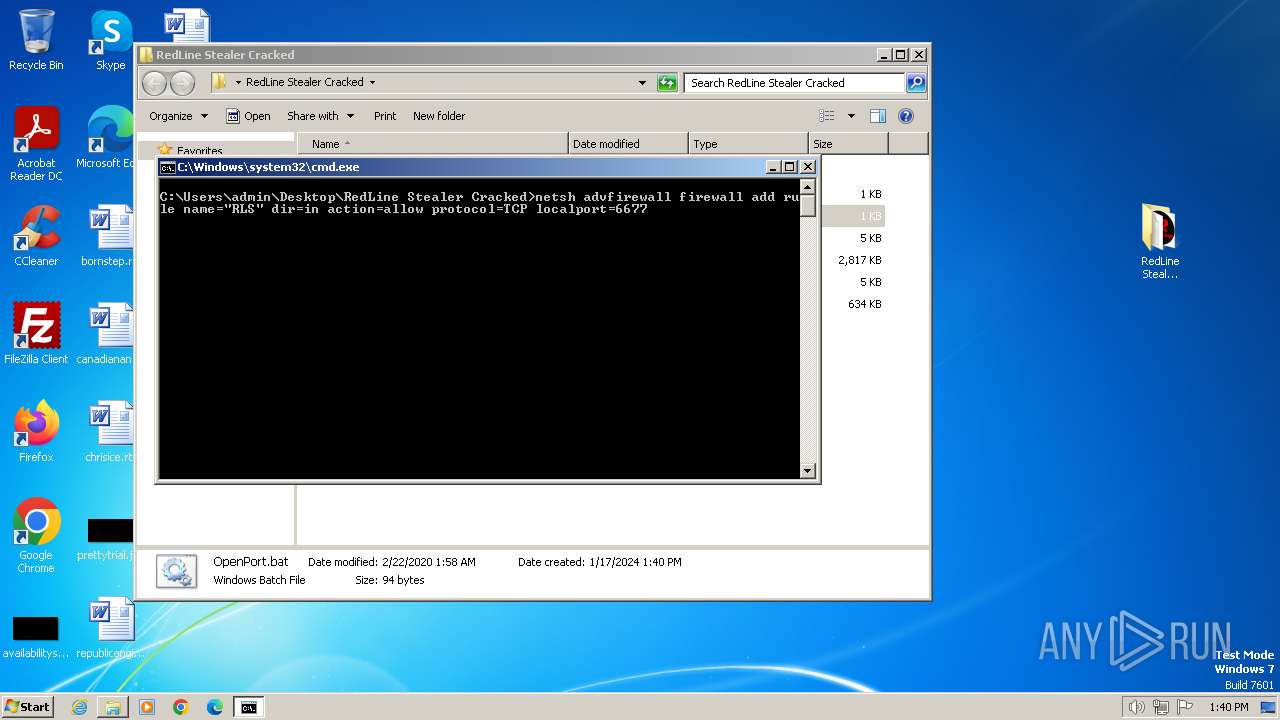Toggle the preview pane button
Image resolution: width=1280 pixels, height=720 pixels.
click(x=877, y=116)
